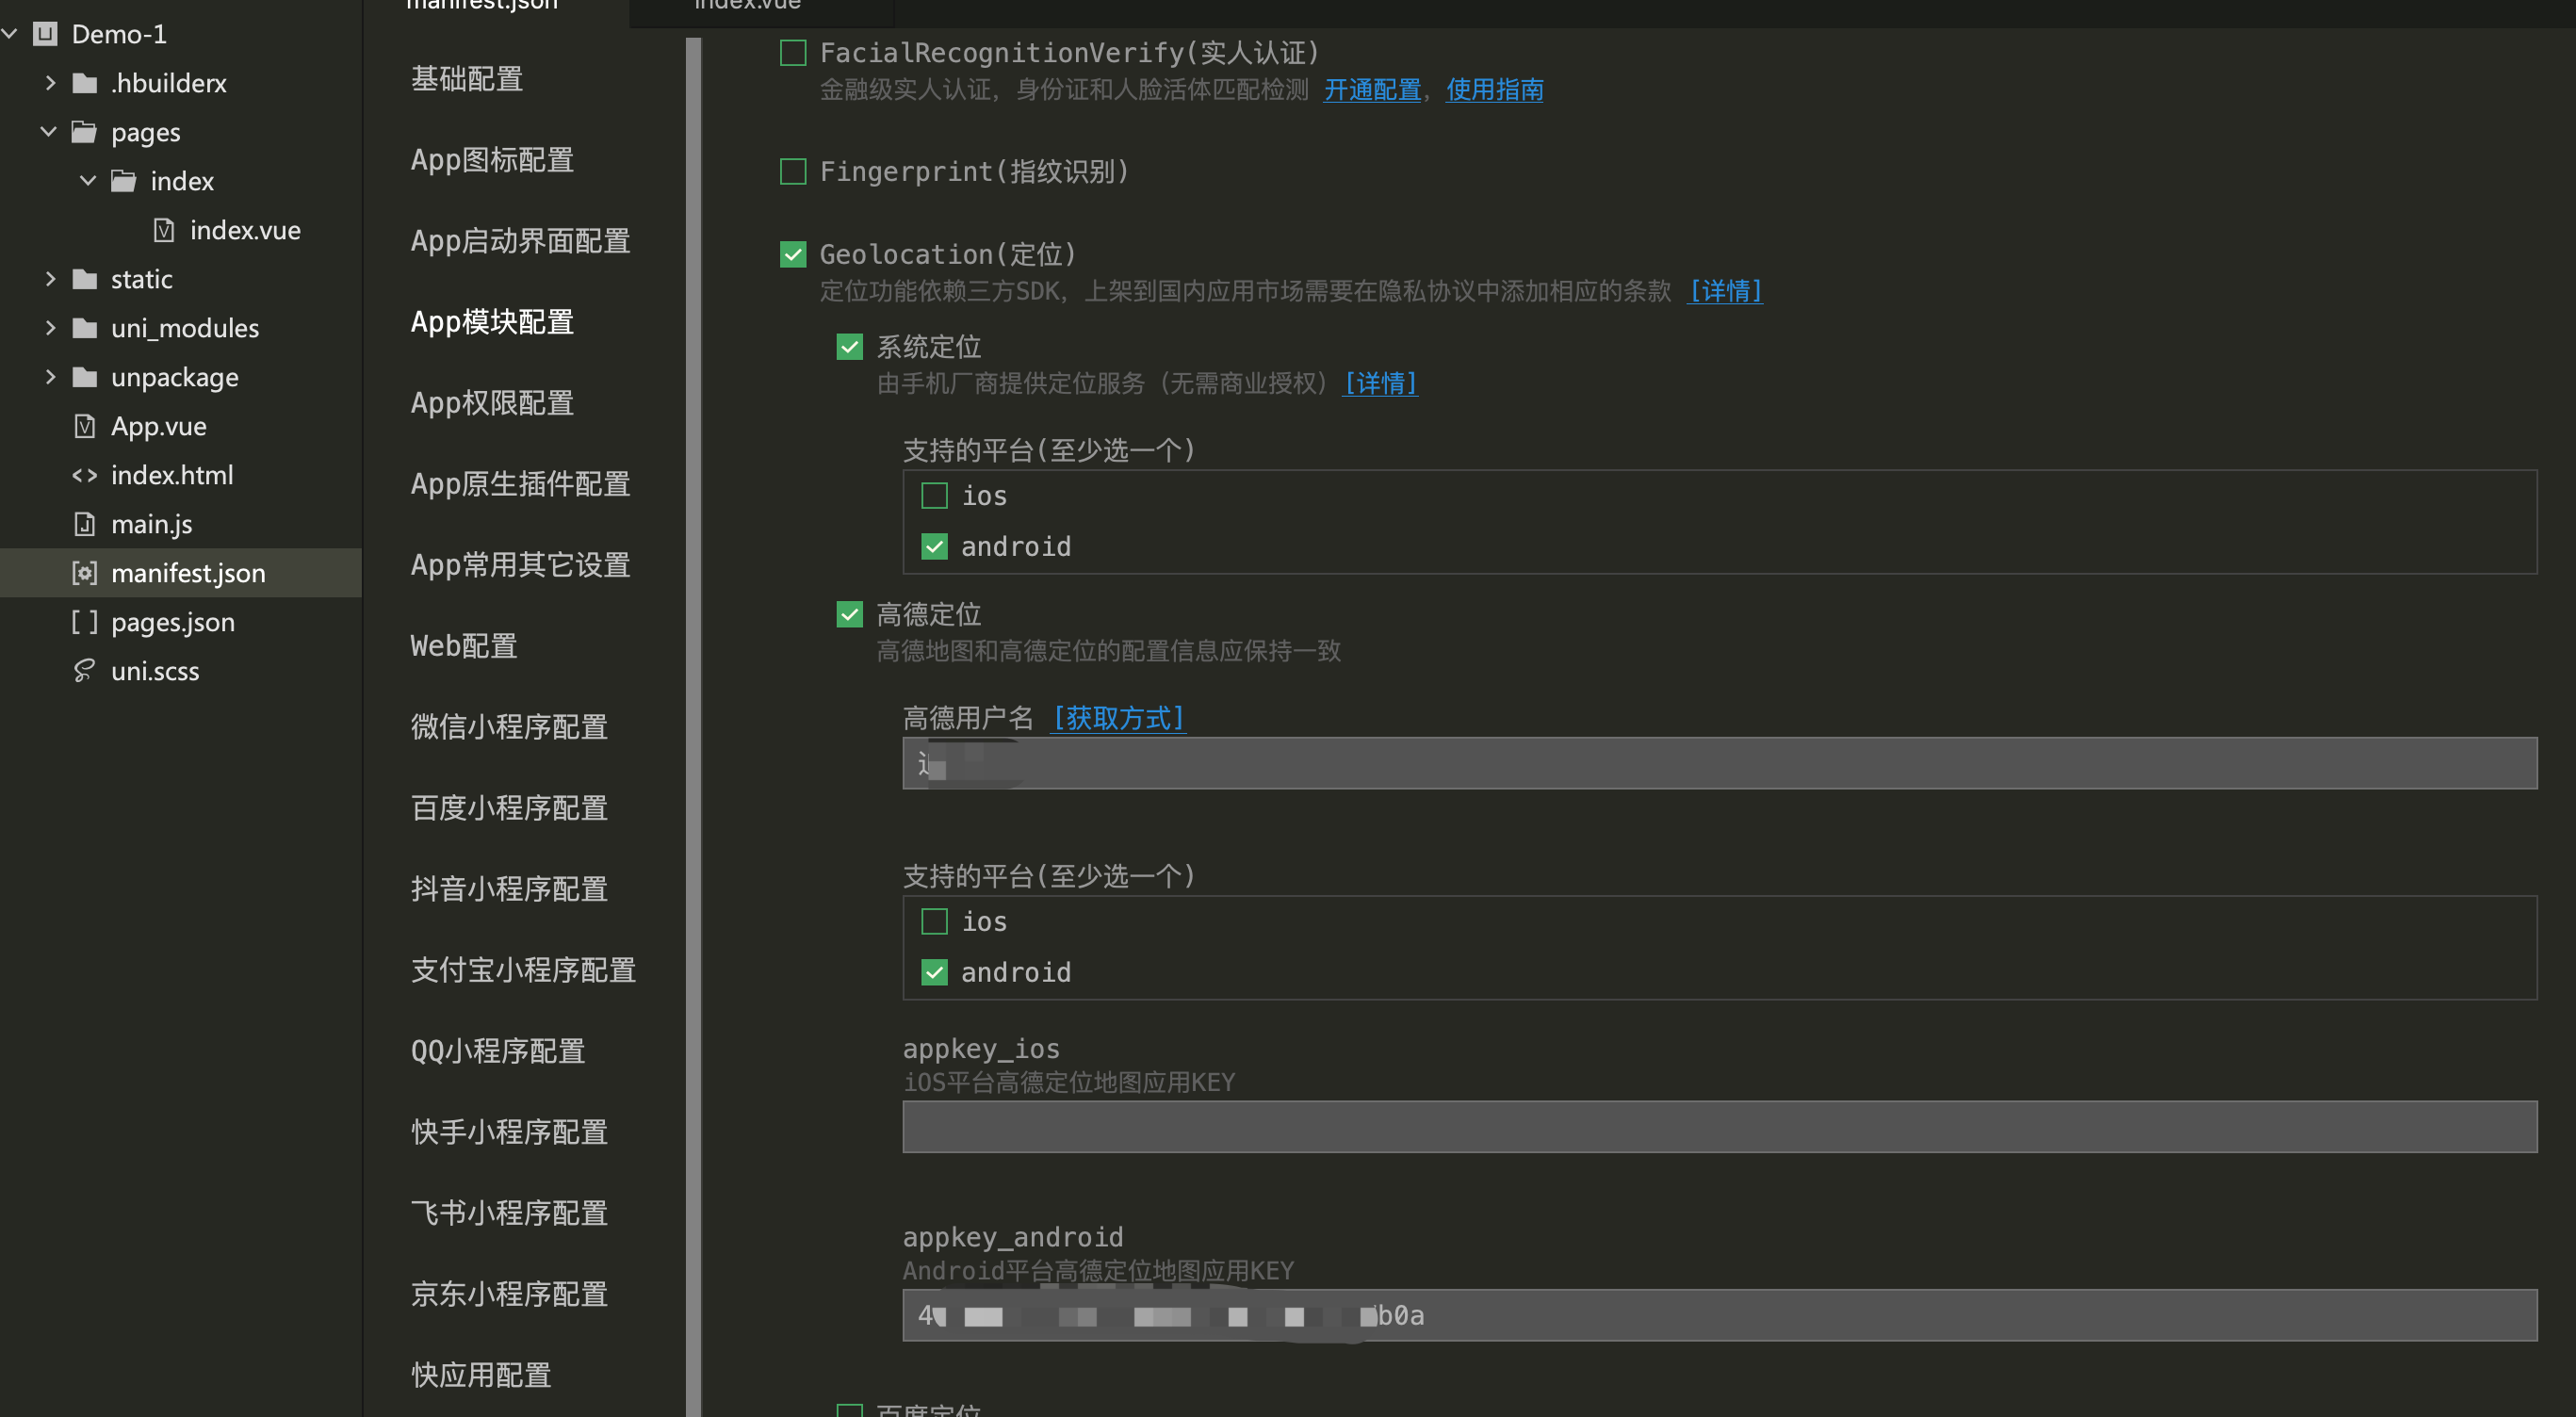
Task: Open 快手小程序配置 section
Action: [509, 1132]
